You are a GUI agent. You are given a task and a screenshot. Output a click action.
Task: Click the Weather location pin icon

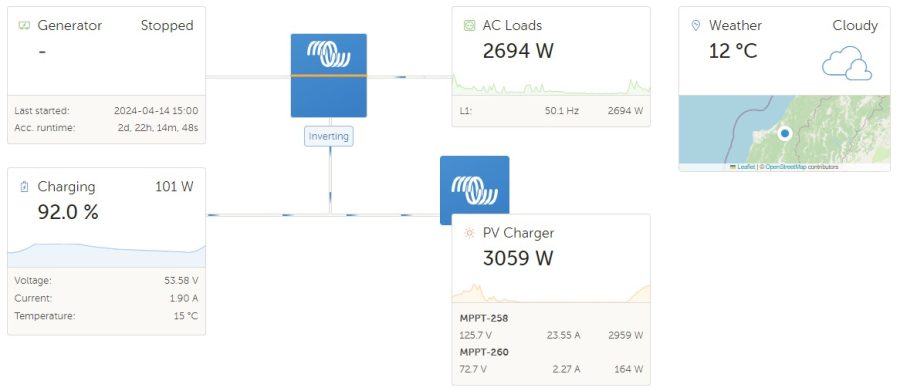click(696, 25)
